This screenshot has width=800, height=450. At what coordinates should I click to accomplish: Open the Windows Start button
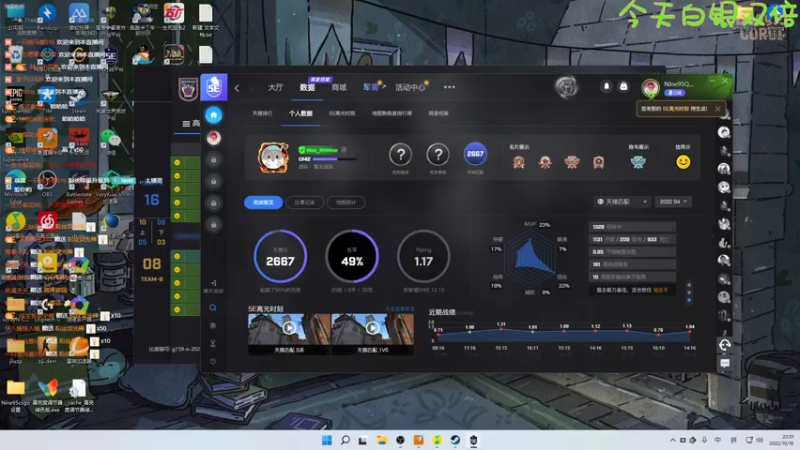327,440
